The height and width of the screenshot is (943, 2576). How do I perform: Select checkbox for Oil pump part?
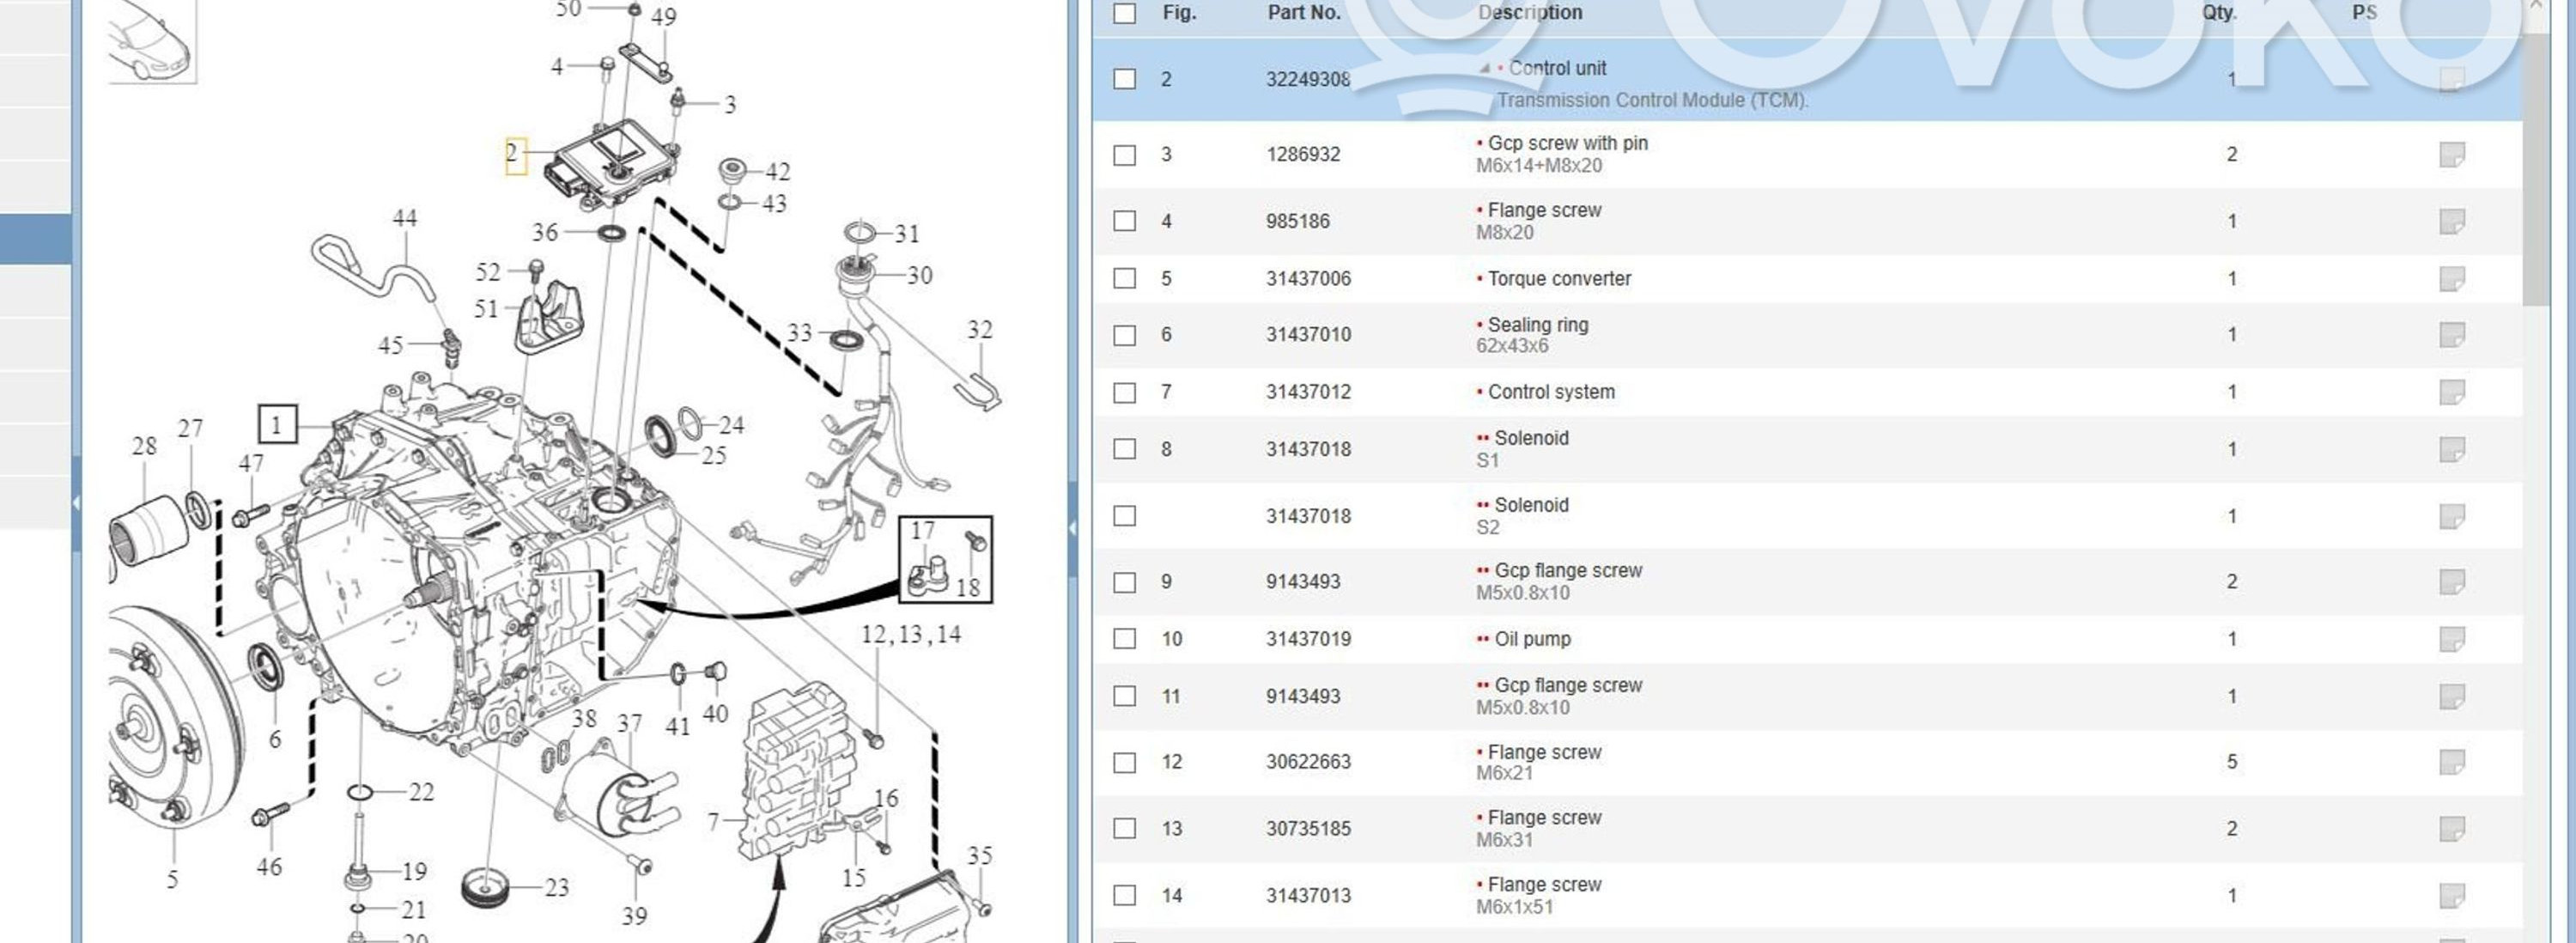point(1125,638)
